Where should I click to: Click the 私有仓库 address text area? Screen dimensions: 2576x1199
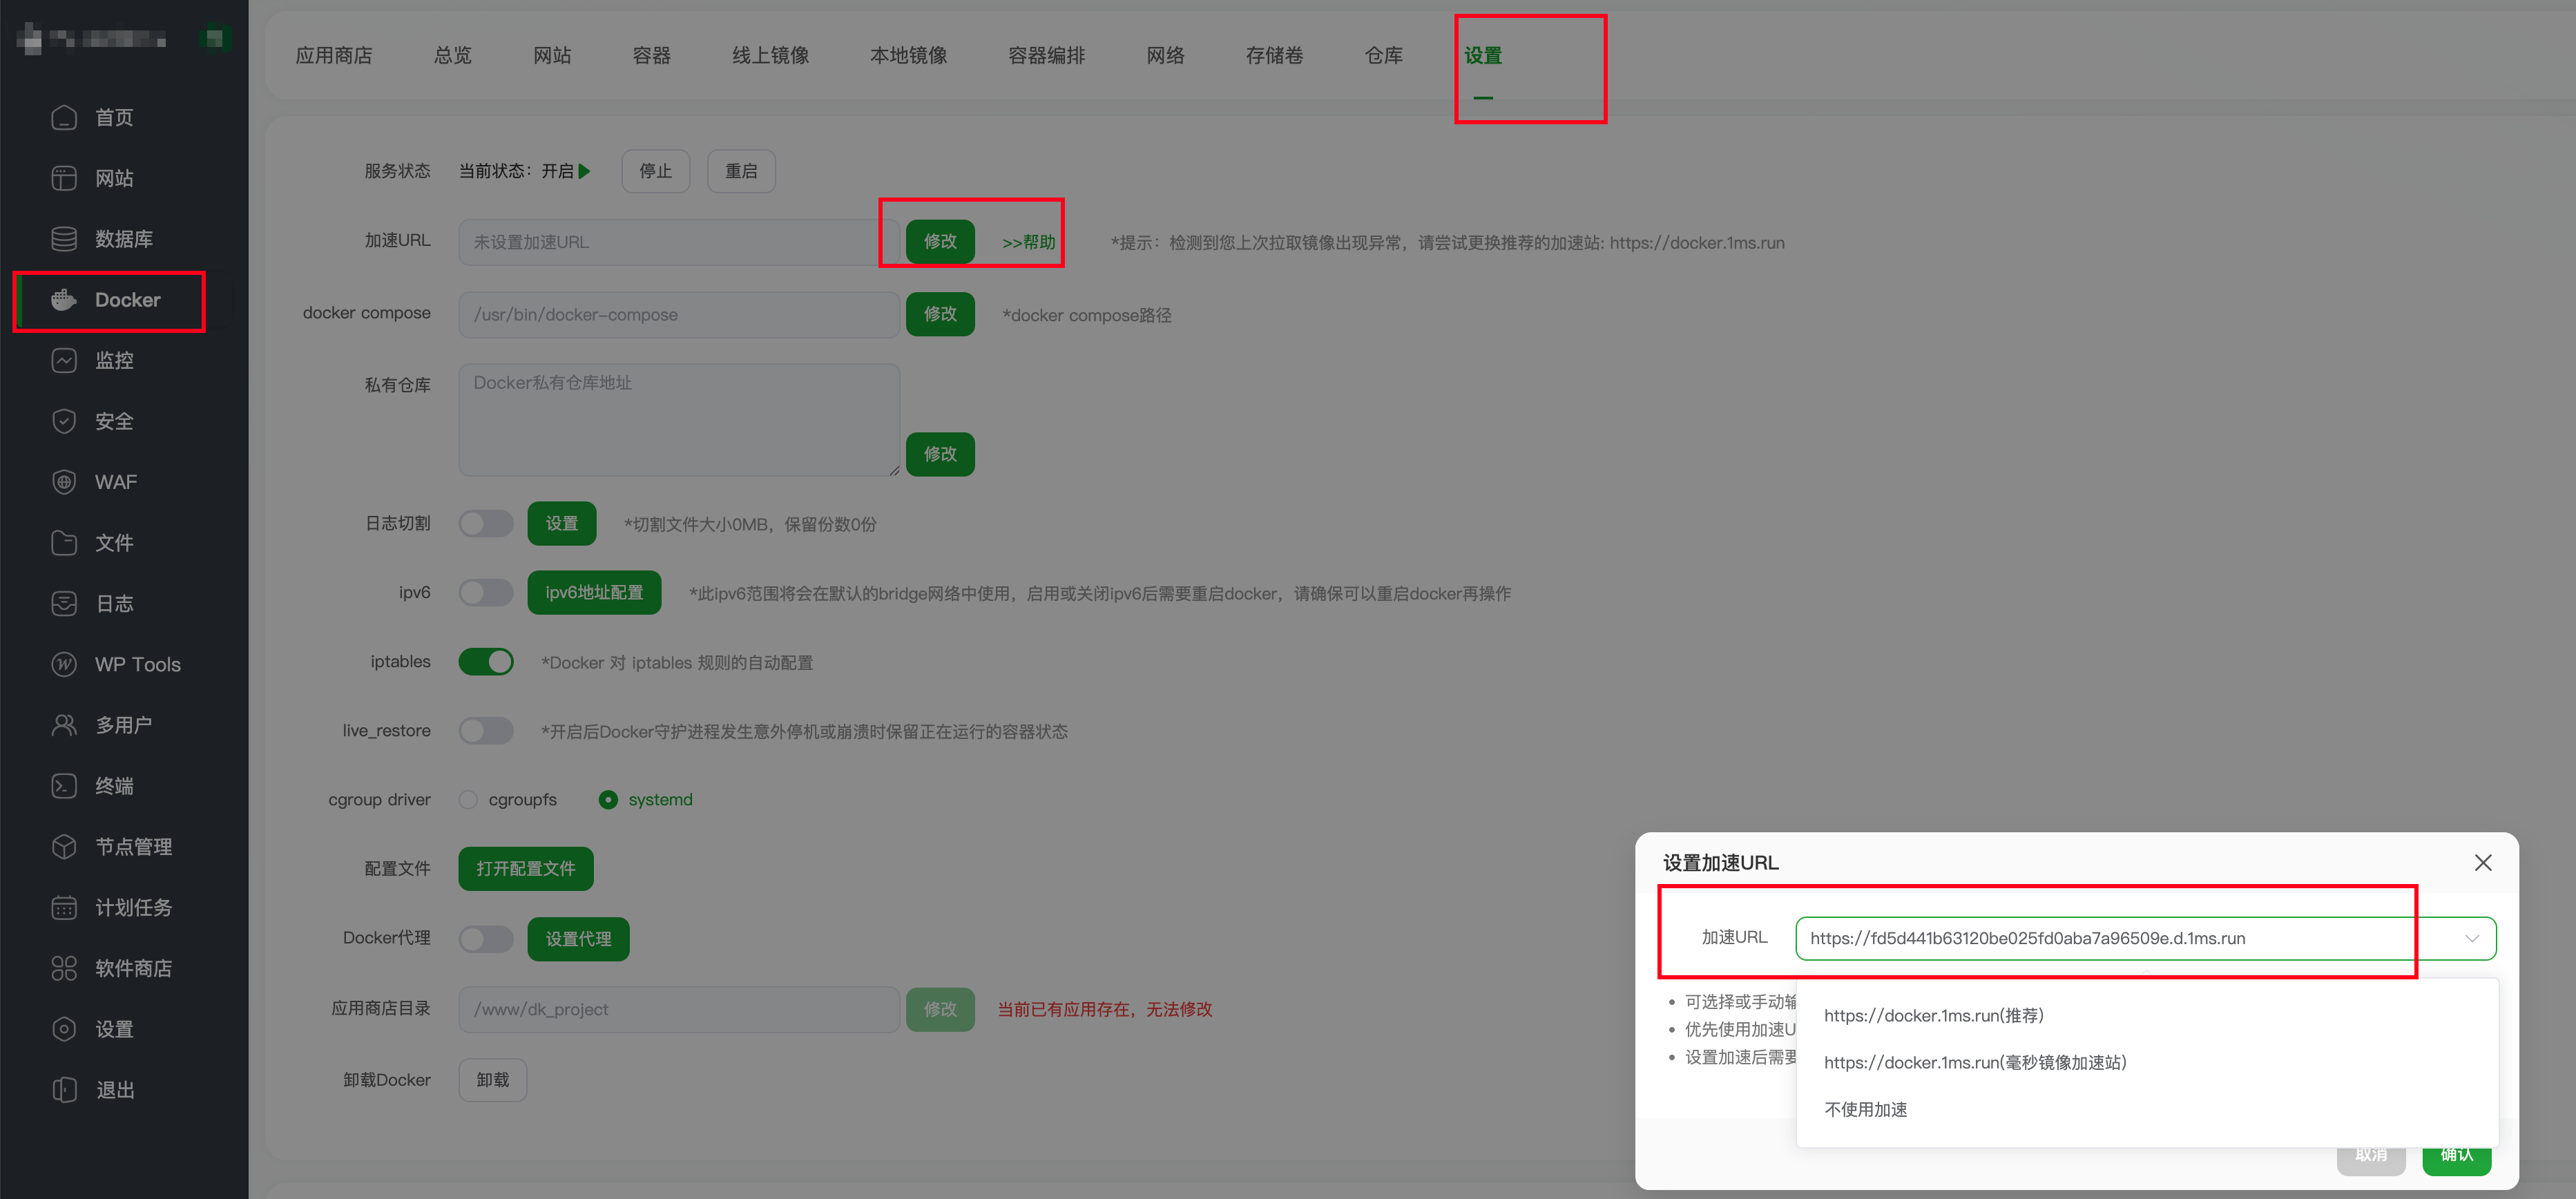679,420
